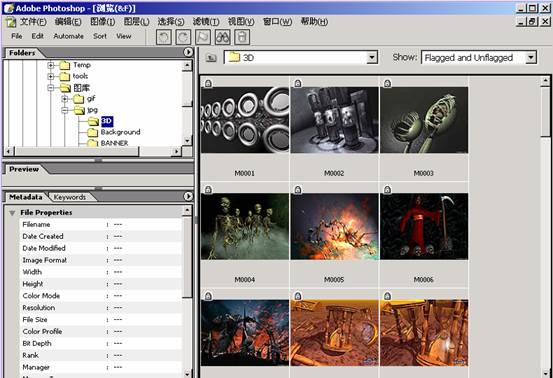Image resolution: width=553 pixels, height=378 pixels.
Task: Collapse the File Properties section triangle
Action: coord(12,213)
